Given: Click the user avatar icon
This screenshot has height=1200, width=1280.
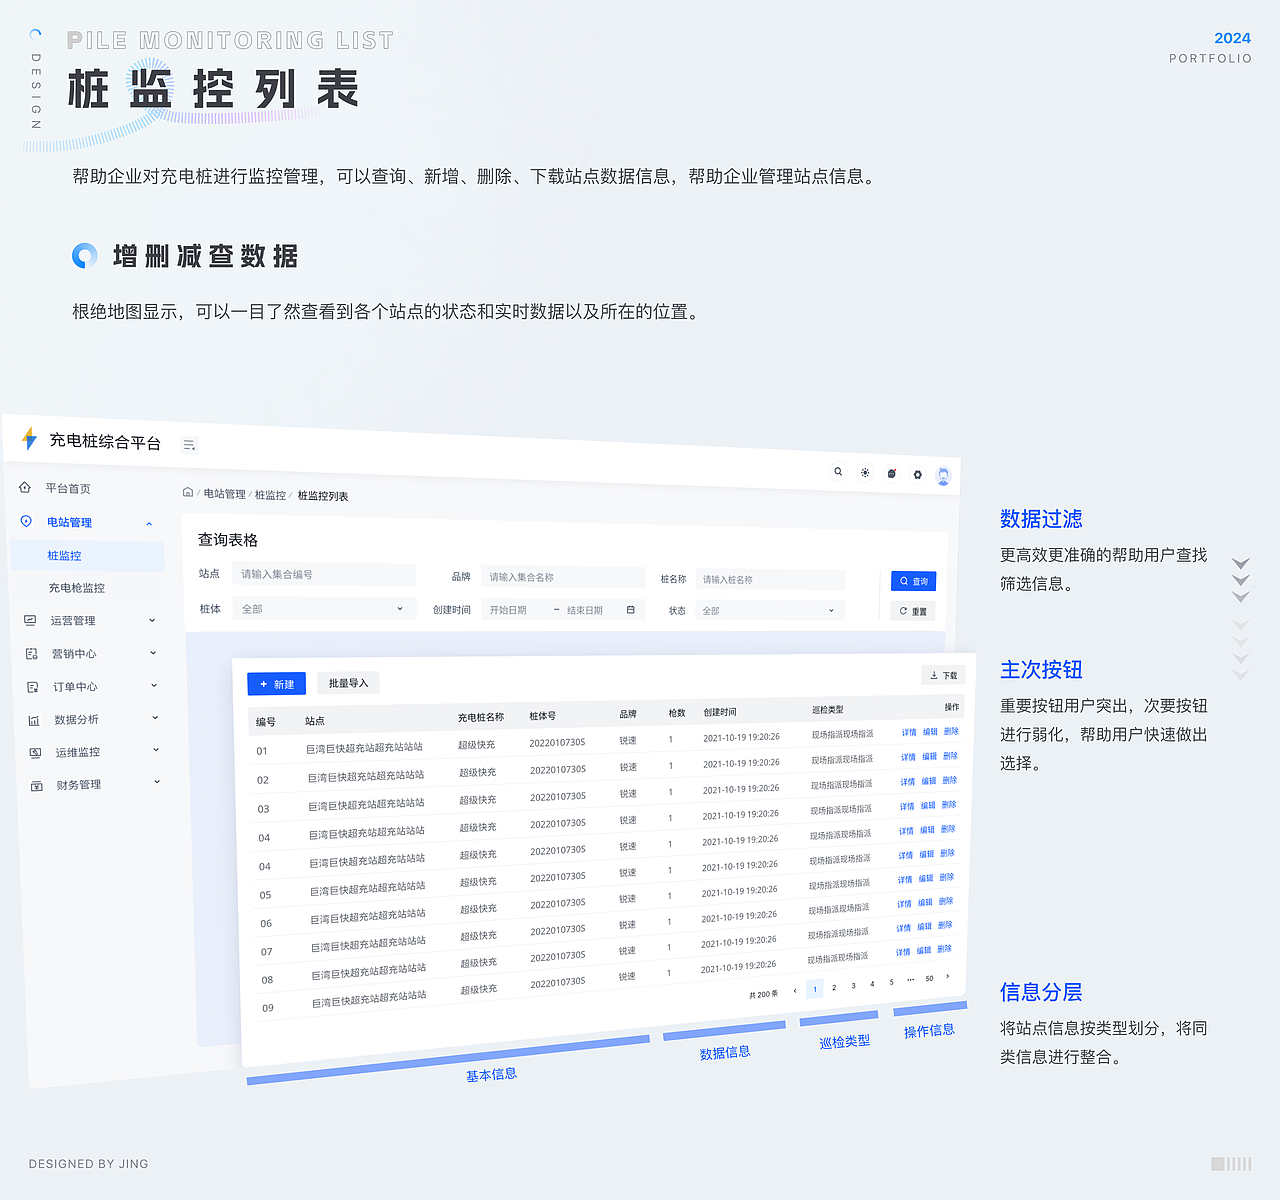Looking at the screenshot, I should [x=943, y=476].
